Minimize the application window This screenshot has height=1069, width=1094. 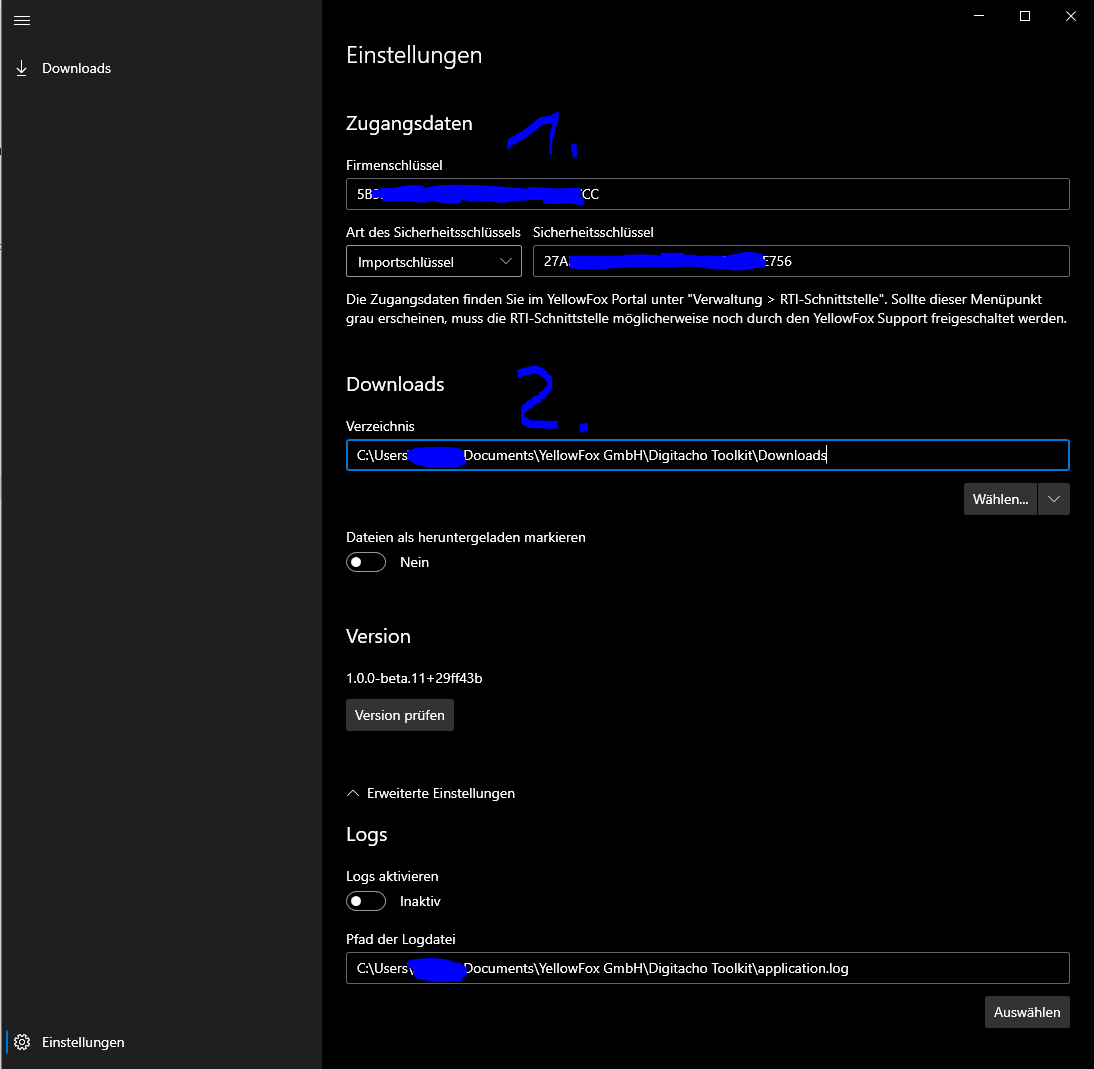(977, 16)
